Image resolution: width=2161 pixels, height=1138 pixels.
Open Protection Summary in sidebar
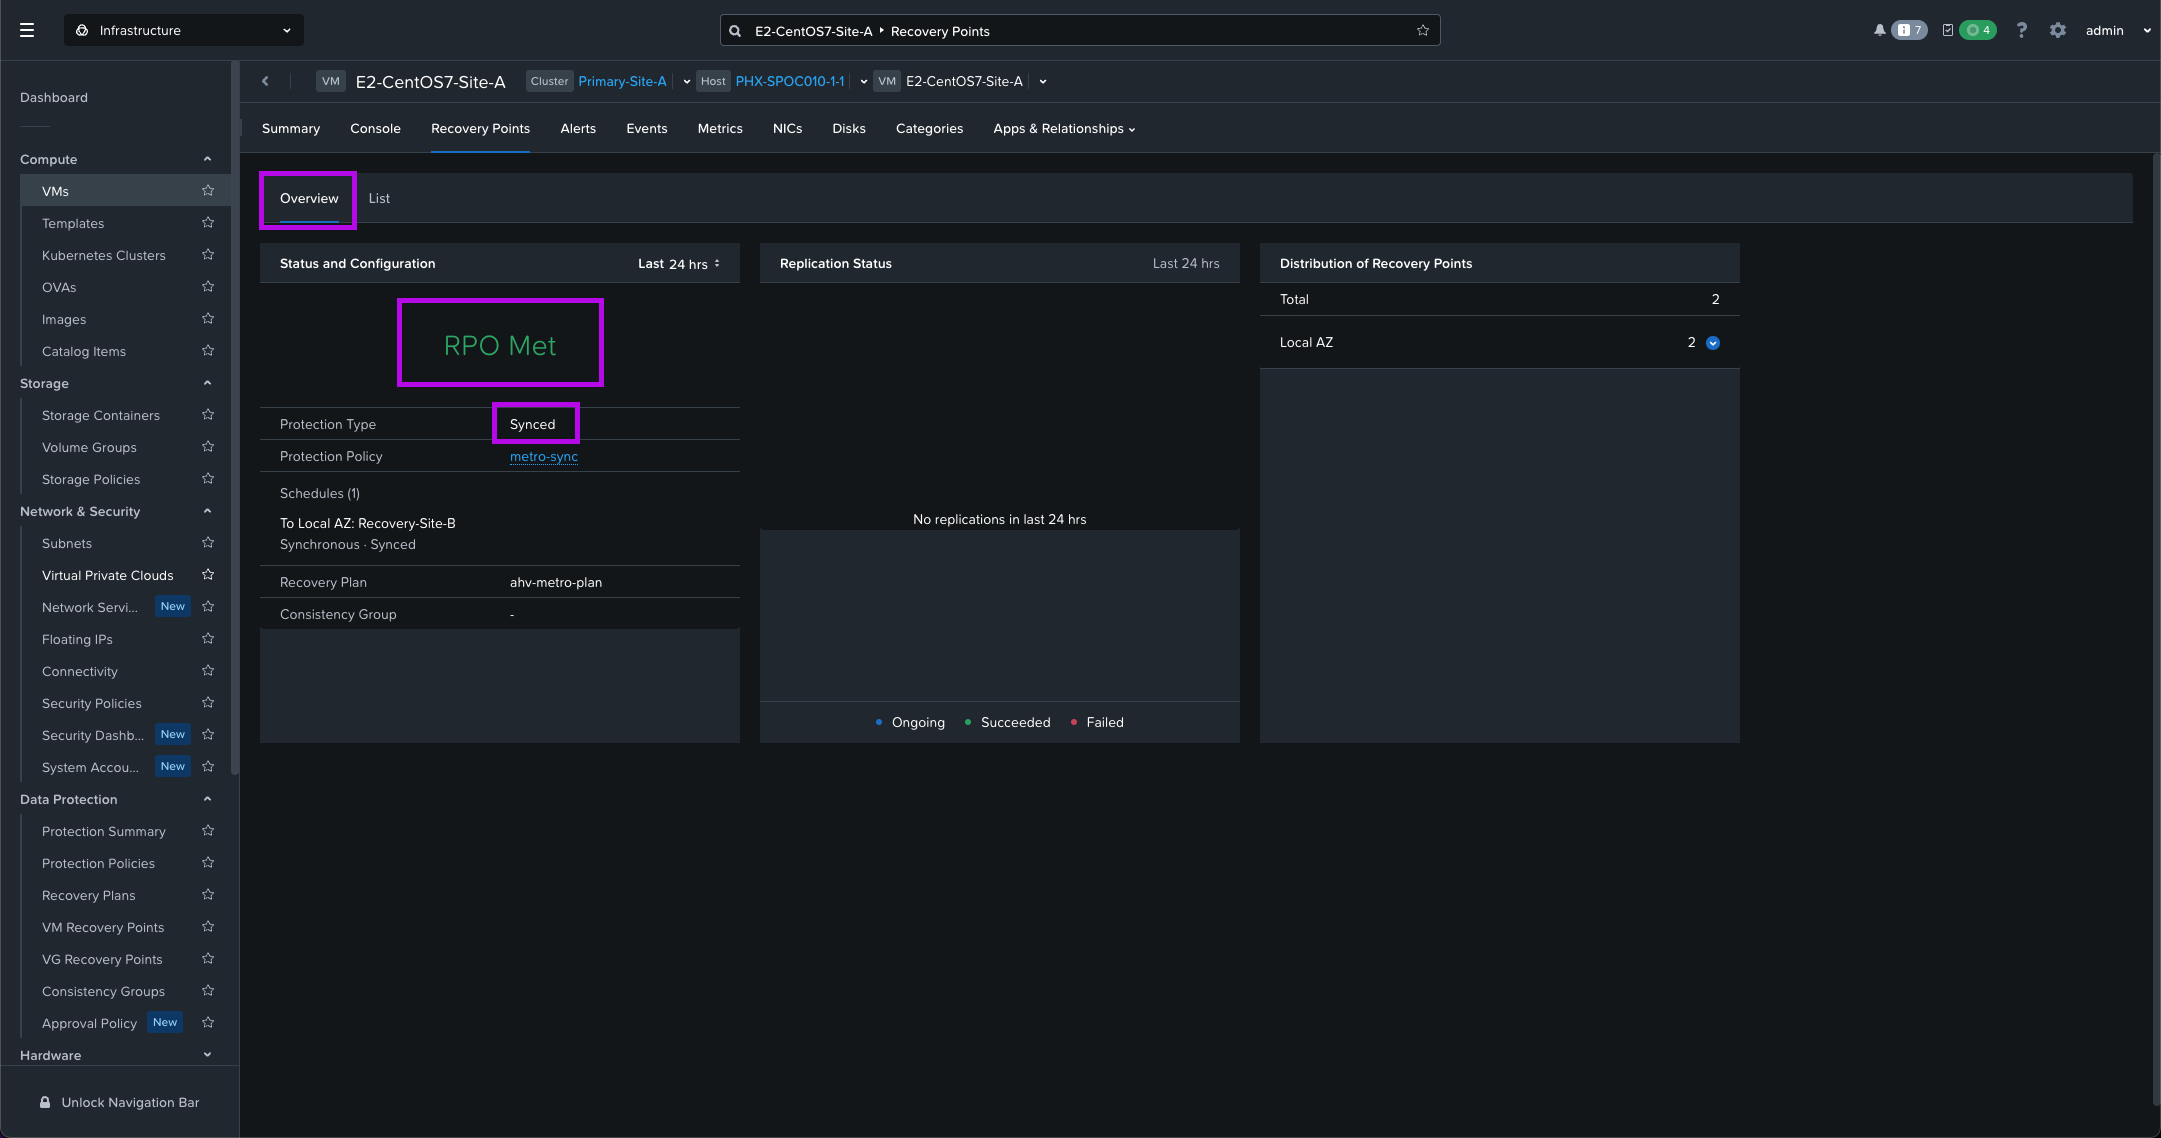(104, 831)
